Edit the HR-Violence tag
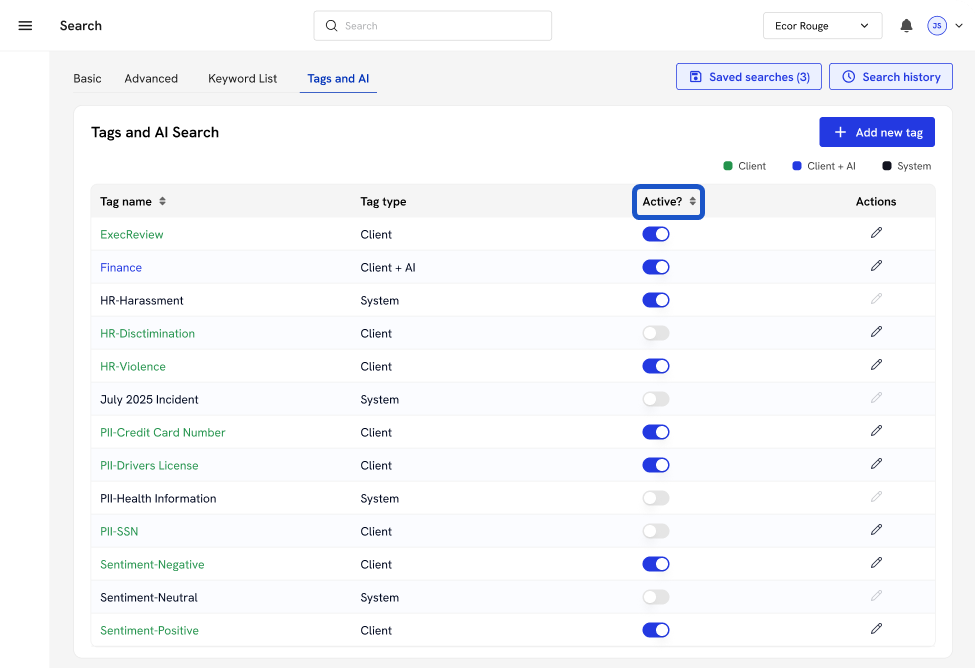The image size is (975, 668). tap(876, 365)
